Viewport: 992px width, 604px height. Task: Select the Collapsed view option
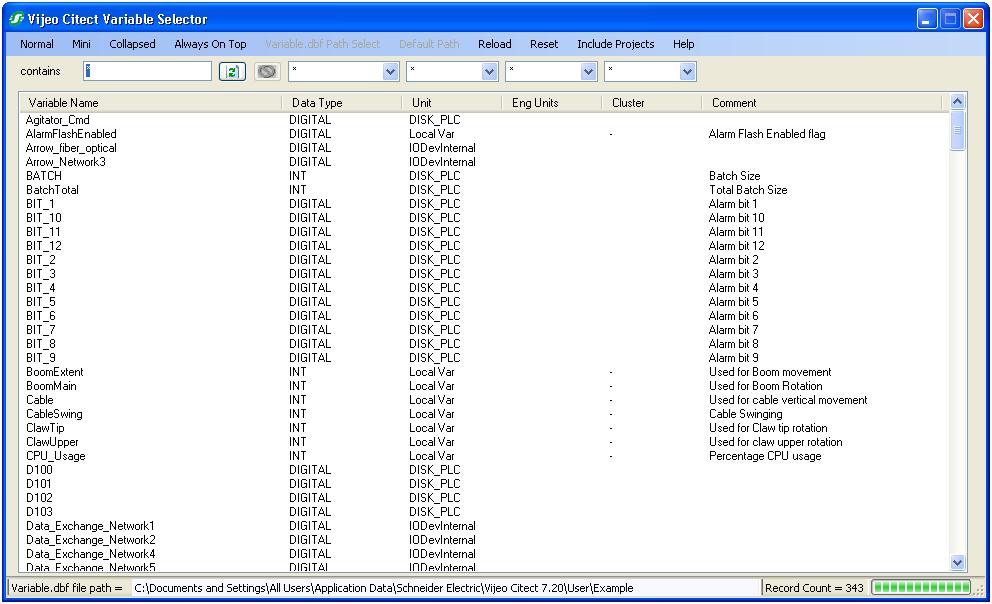point(132,44)
